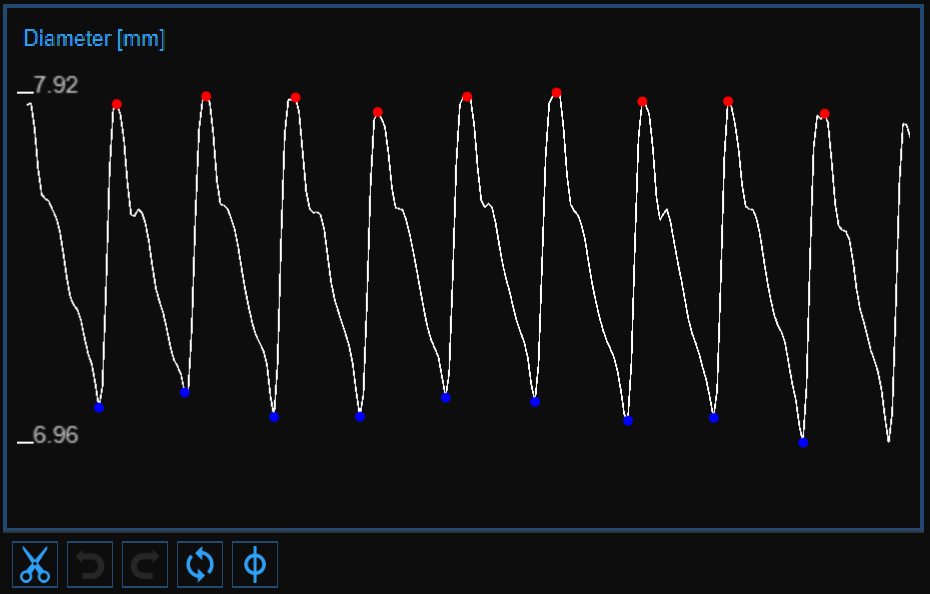The image size is (930, 594).
Task: Pick the third blue trough marker from left
Action: (x=274, y=417)
